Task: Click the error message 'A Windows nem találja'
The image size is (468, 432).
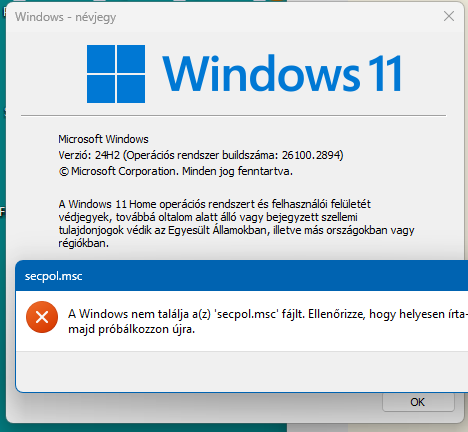Action: (x=268, y=314)
